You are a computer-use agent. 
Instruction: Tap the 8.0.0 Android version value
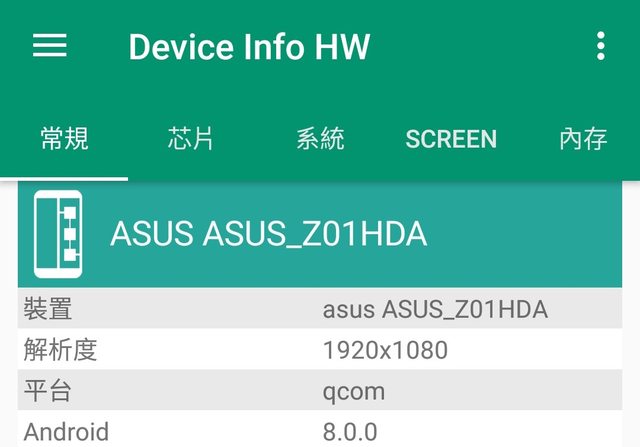[x=350, y=432]
